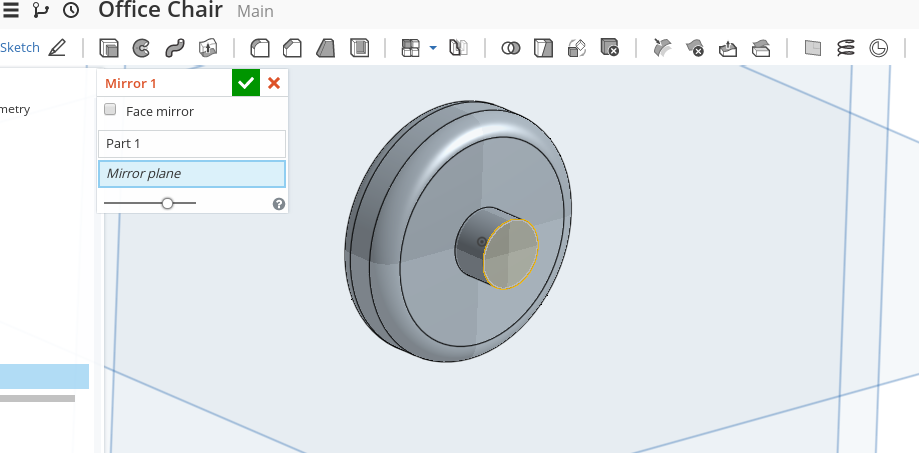Click the rollback slider handle in Mirror dialog
Screen dimensions: 919x453
pos(167,203)
